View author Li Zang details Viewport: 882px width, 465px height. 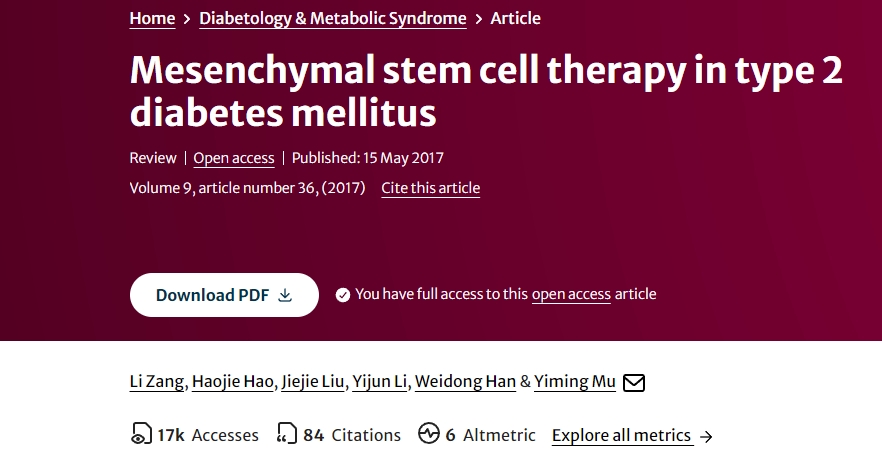coord(157,382)
